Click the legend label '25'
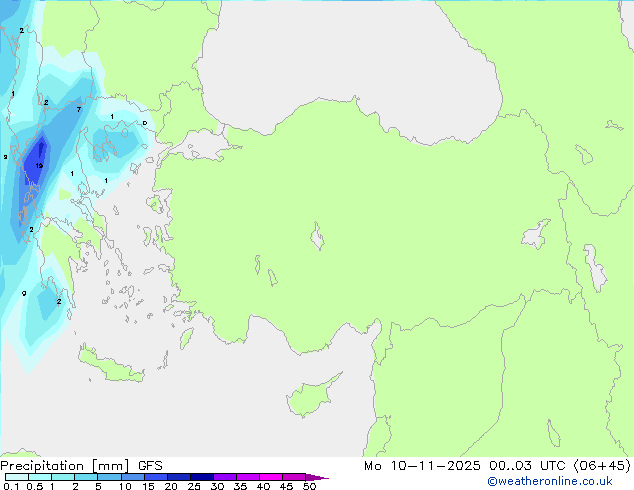 pos(194,486)
